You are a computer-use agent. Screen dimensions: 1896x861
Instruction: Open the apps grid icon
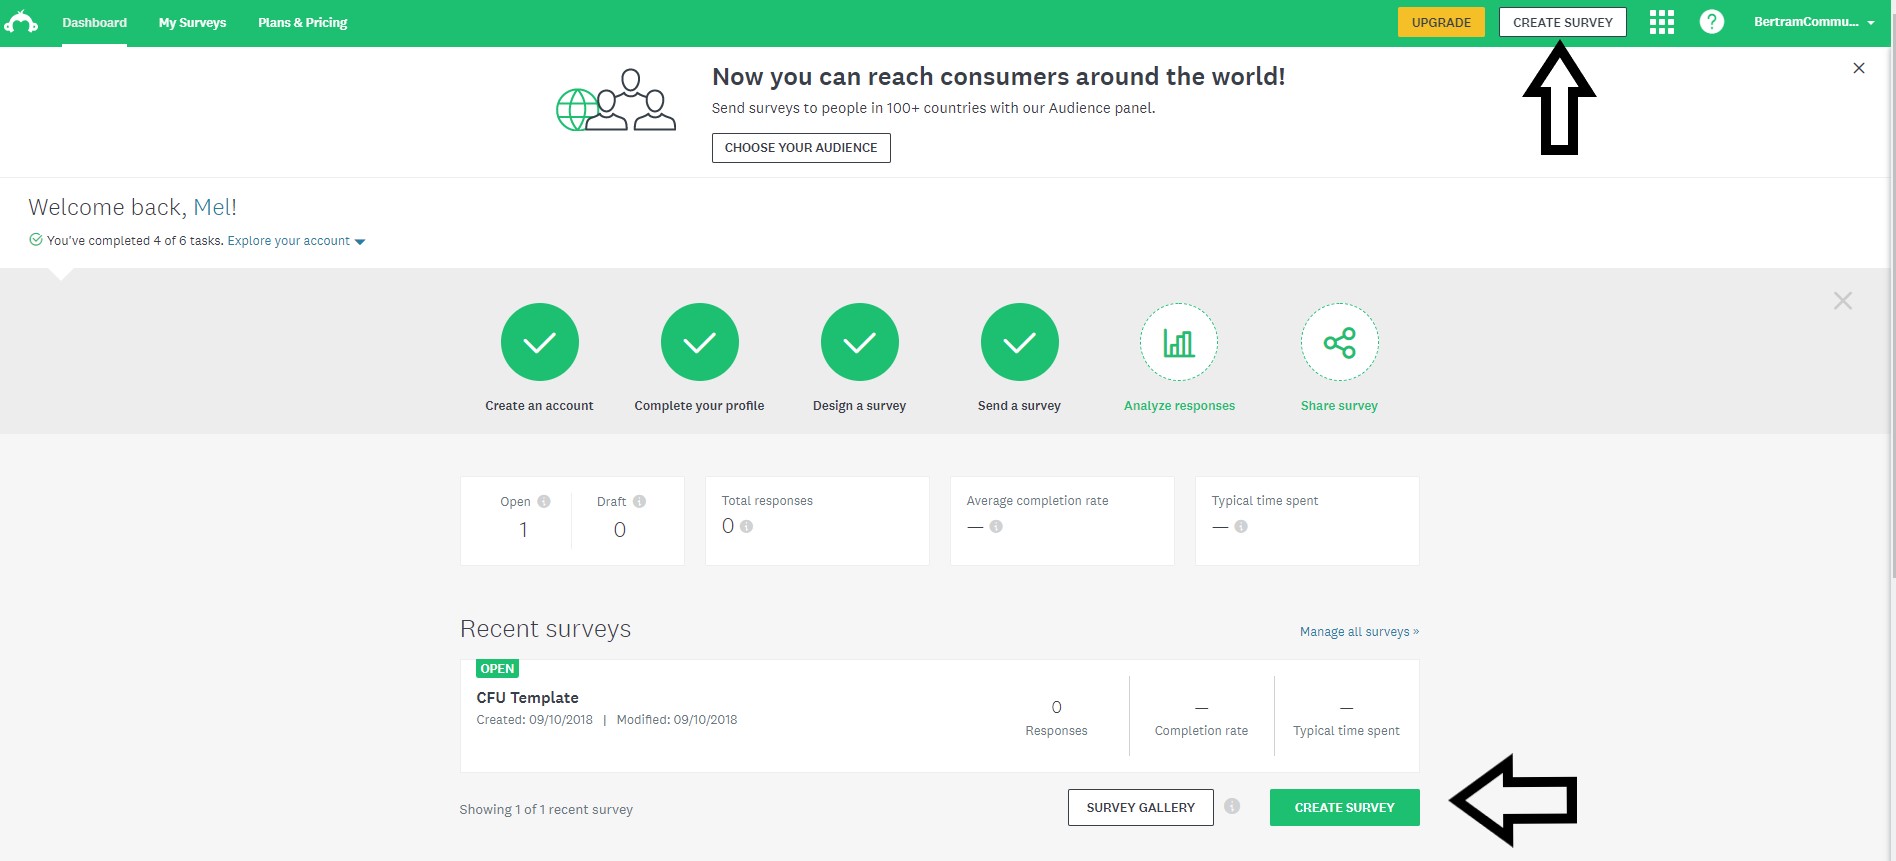pyautogui.click(x=1661, y=22)
